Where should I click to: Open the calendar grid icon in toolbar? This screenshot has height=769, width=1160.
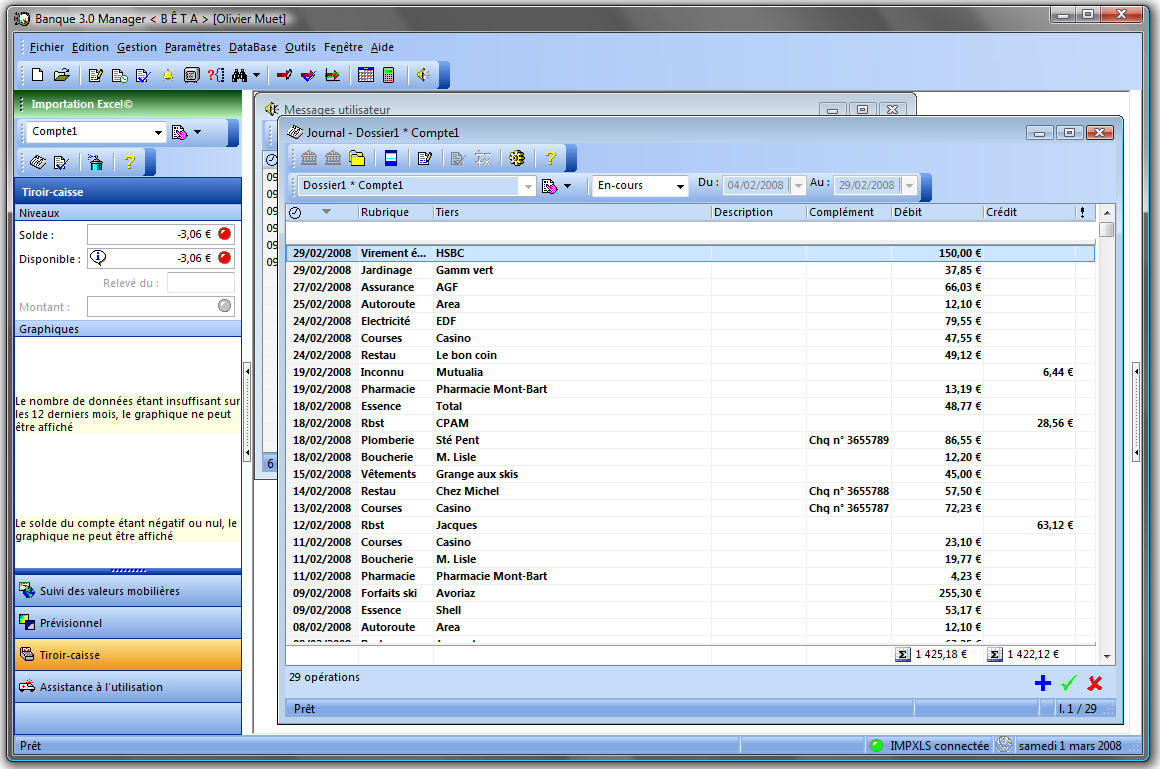click(366, 75)
